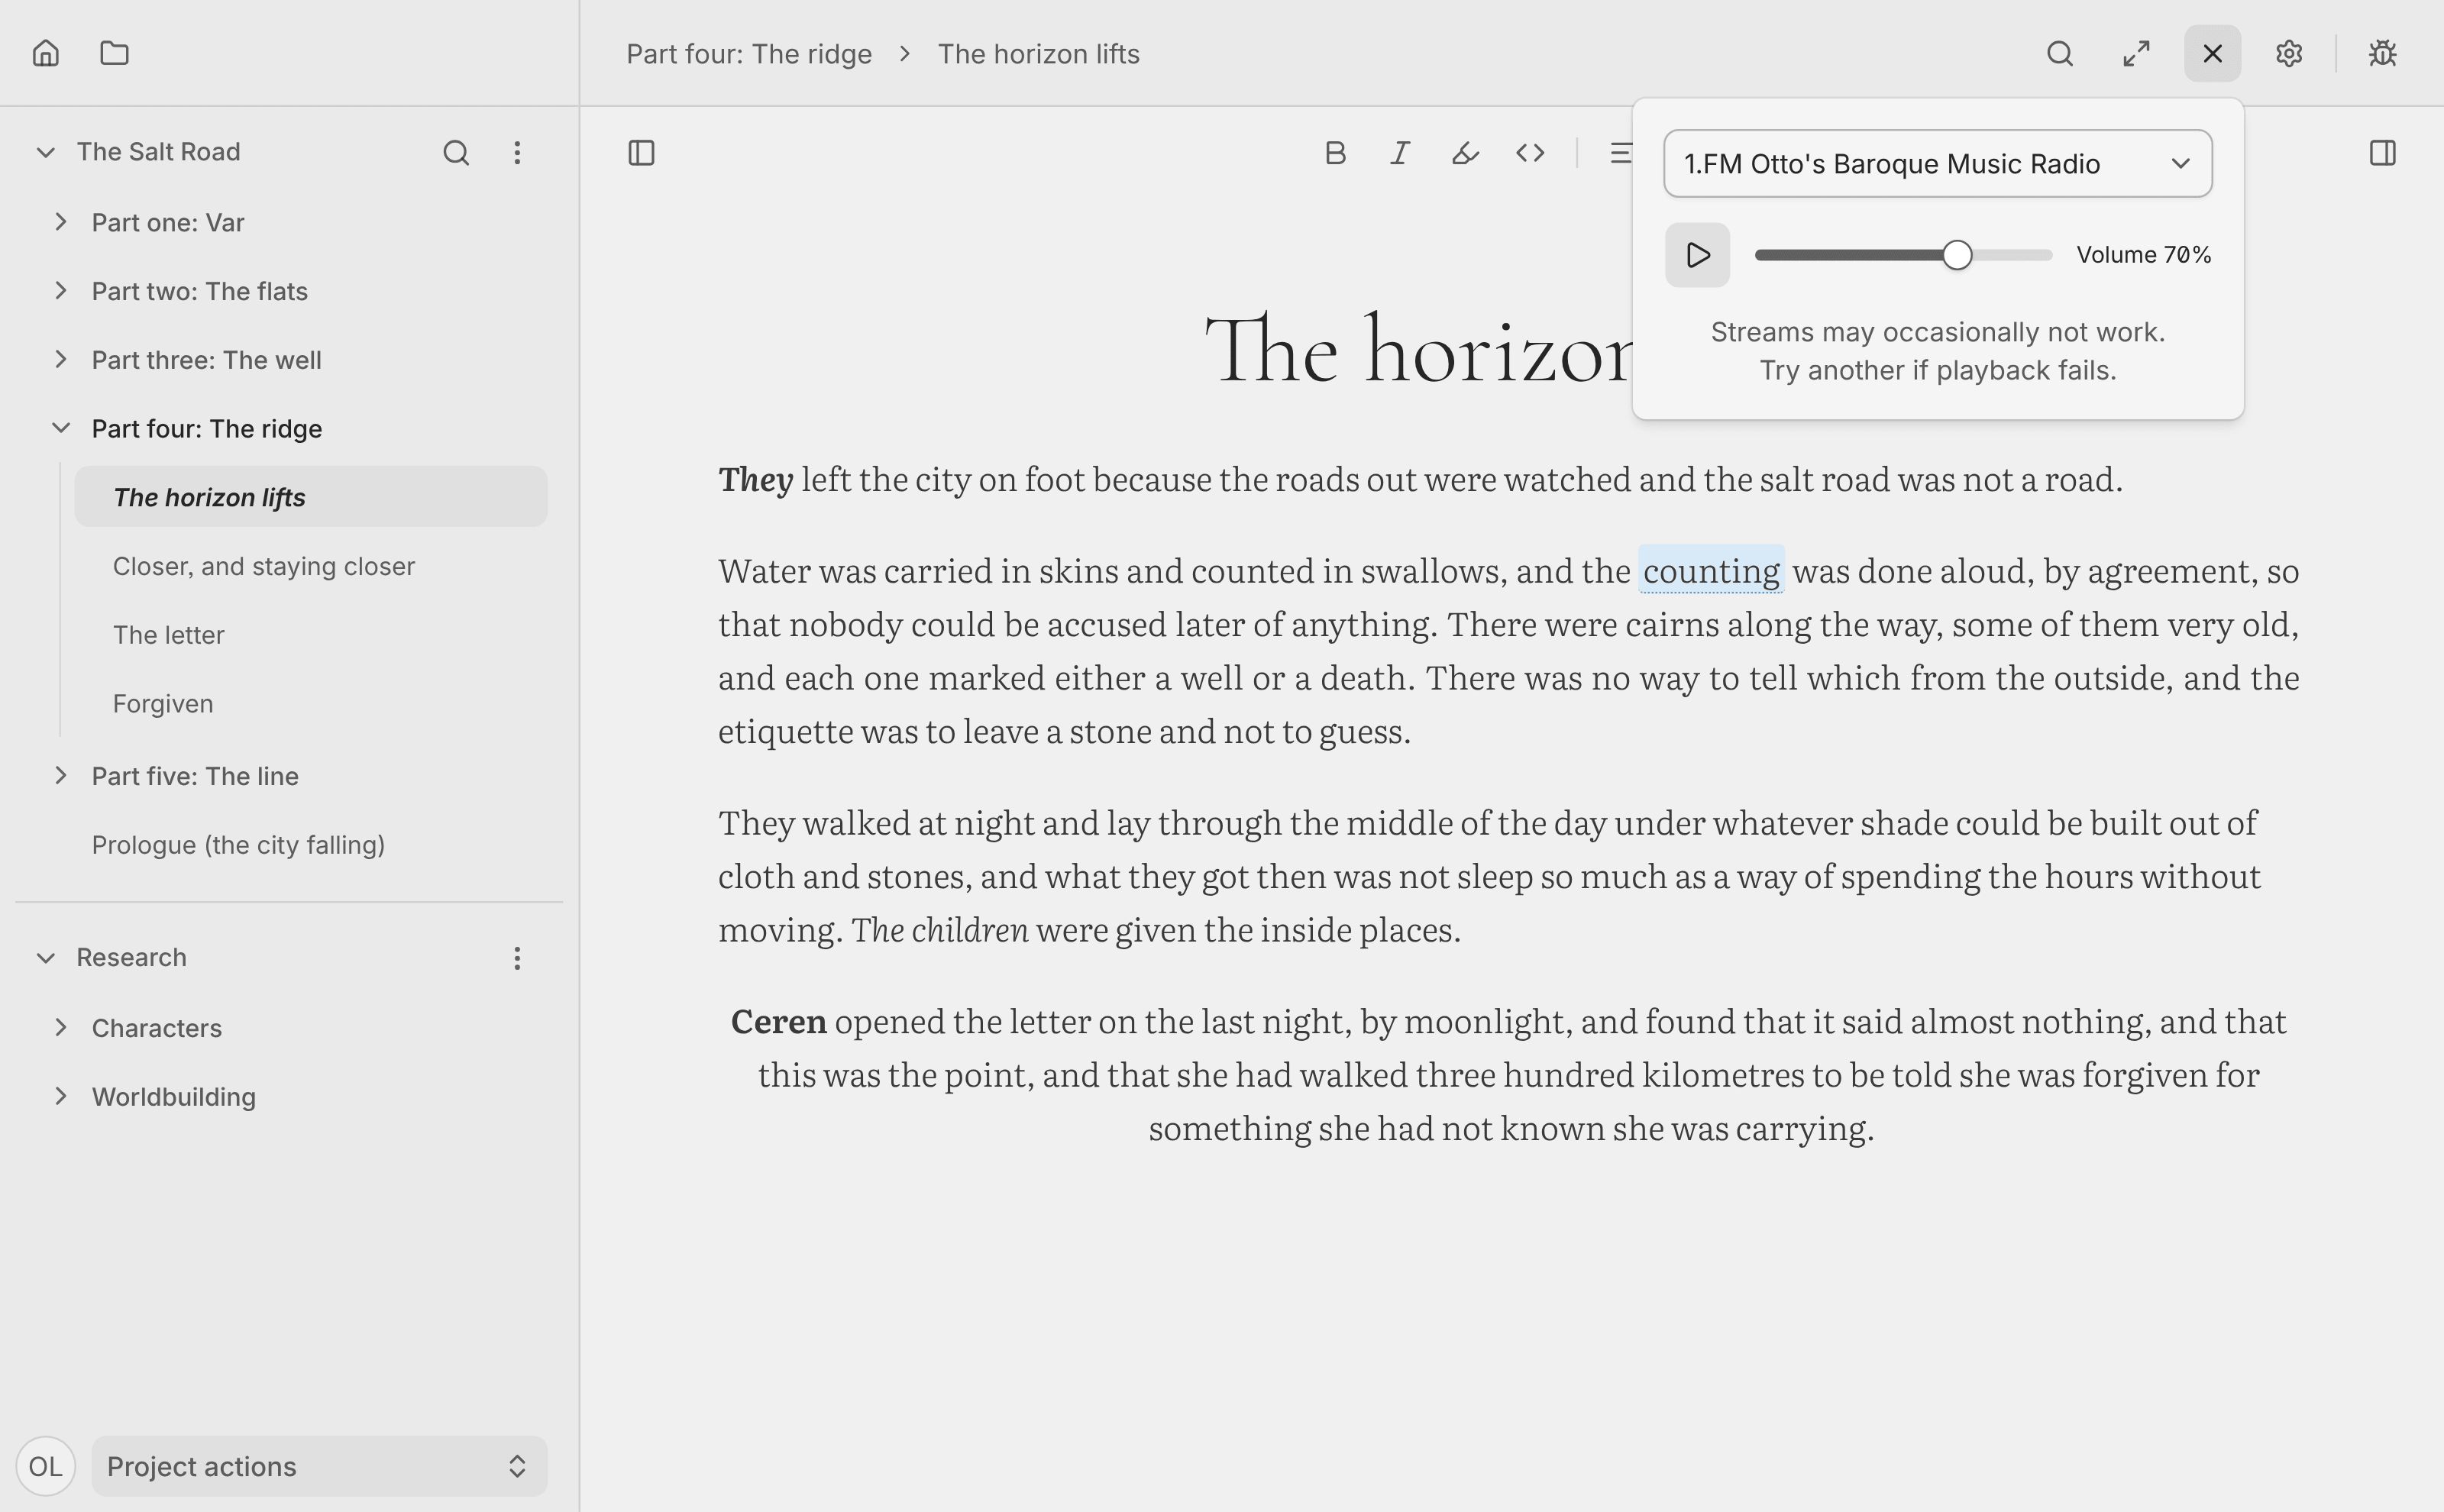Open the bug report icon
Viewport: 2444px width, 1512px height.
(x=2383, y=53)
